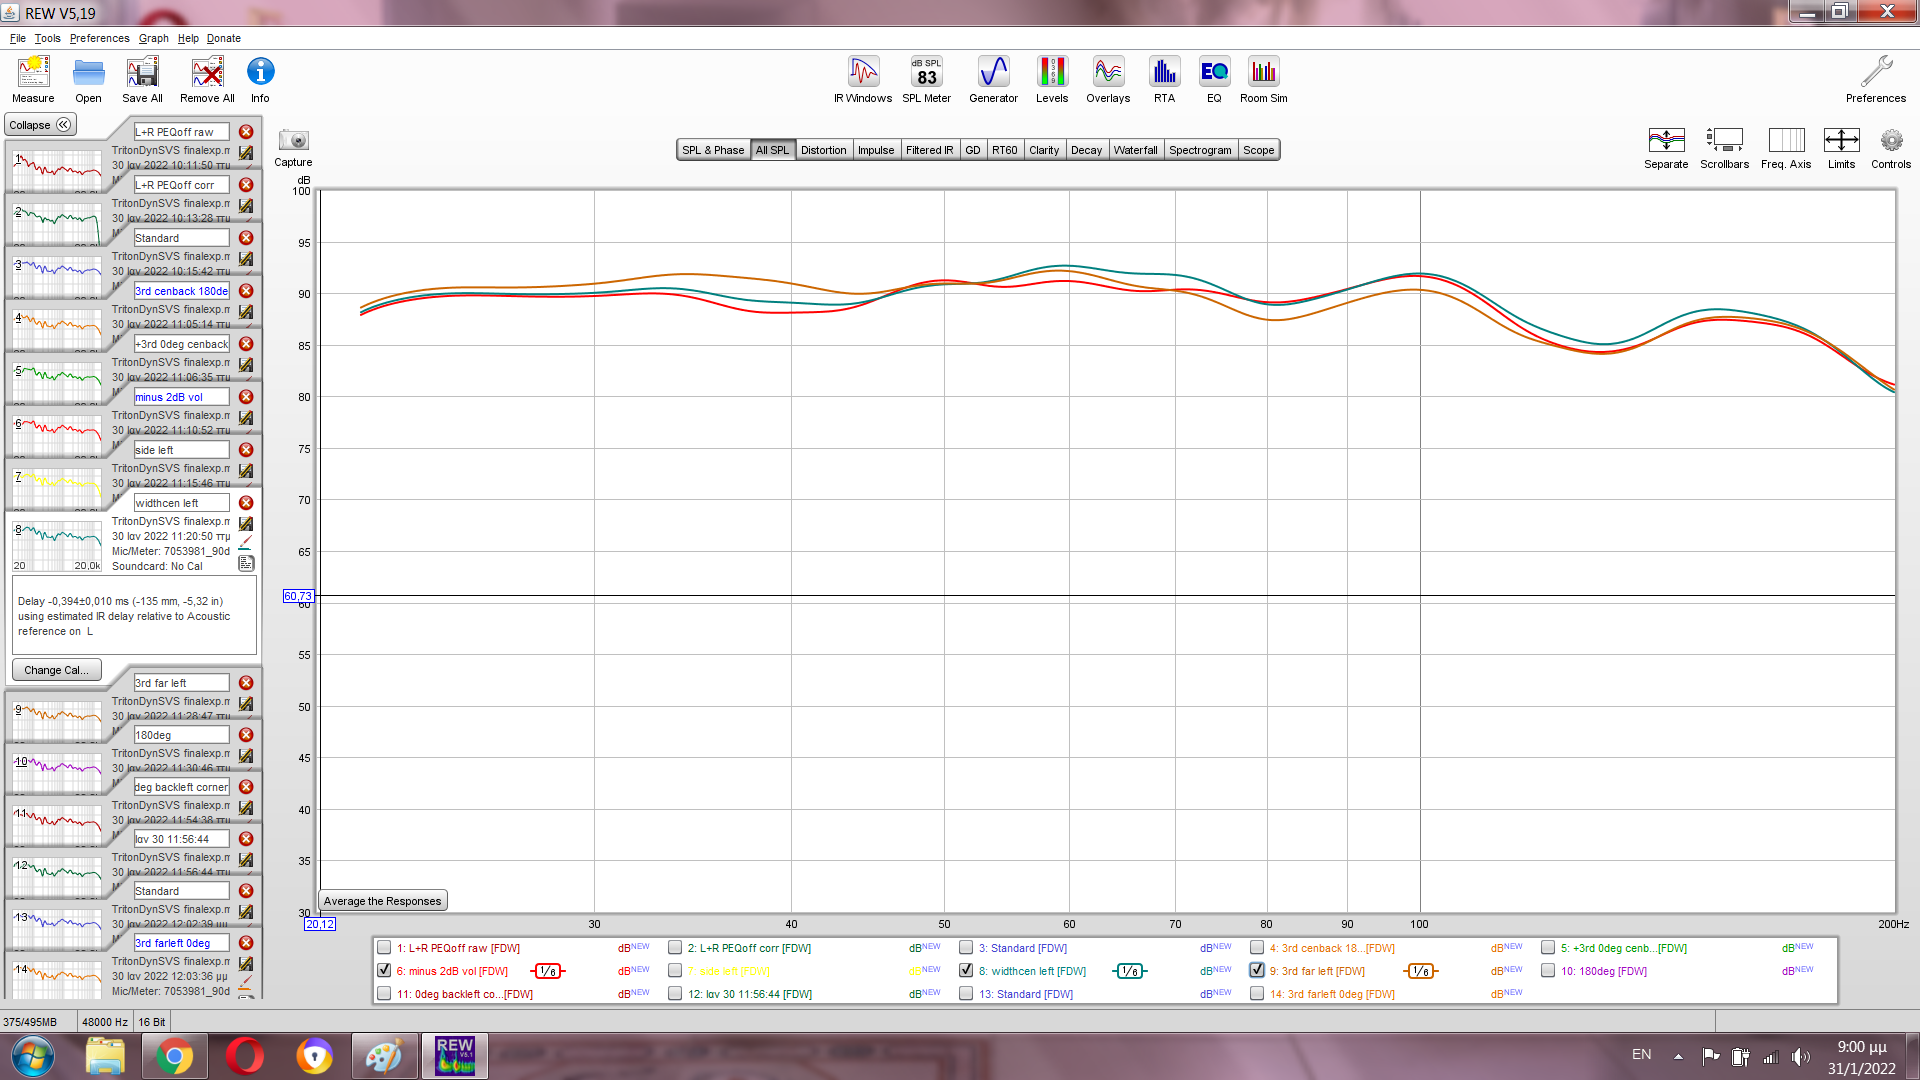Enable trace 1: L+R PEQoff raw checkbox
Image resolution: width=1920 pixels, height=1080 pixels.
pos(384,948)
